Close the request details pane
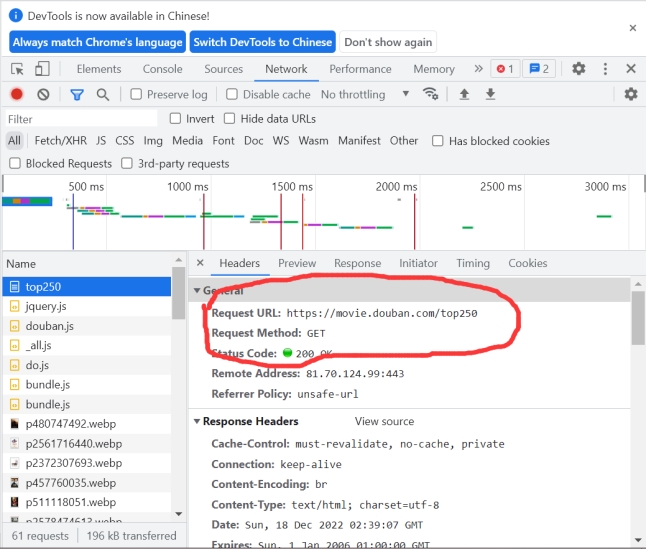 pyautogui.click(x=200, y=263)
